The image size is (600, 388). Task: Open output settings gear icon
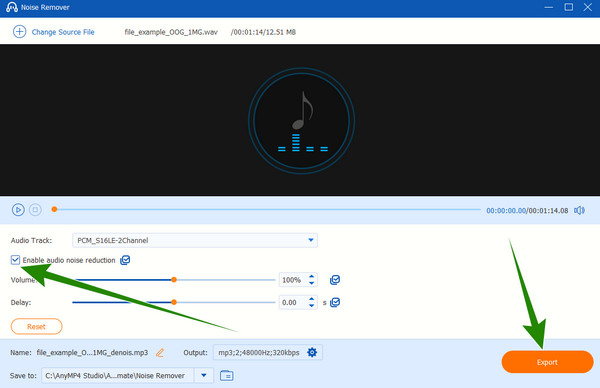pos(312,352)
